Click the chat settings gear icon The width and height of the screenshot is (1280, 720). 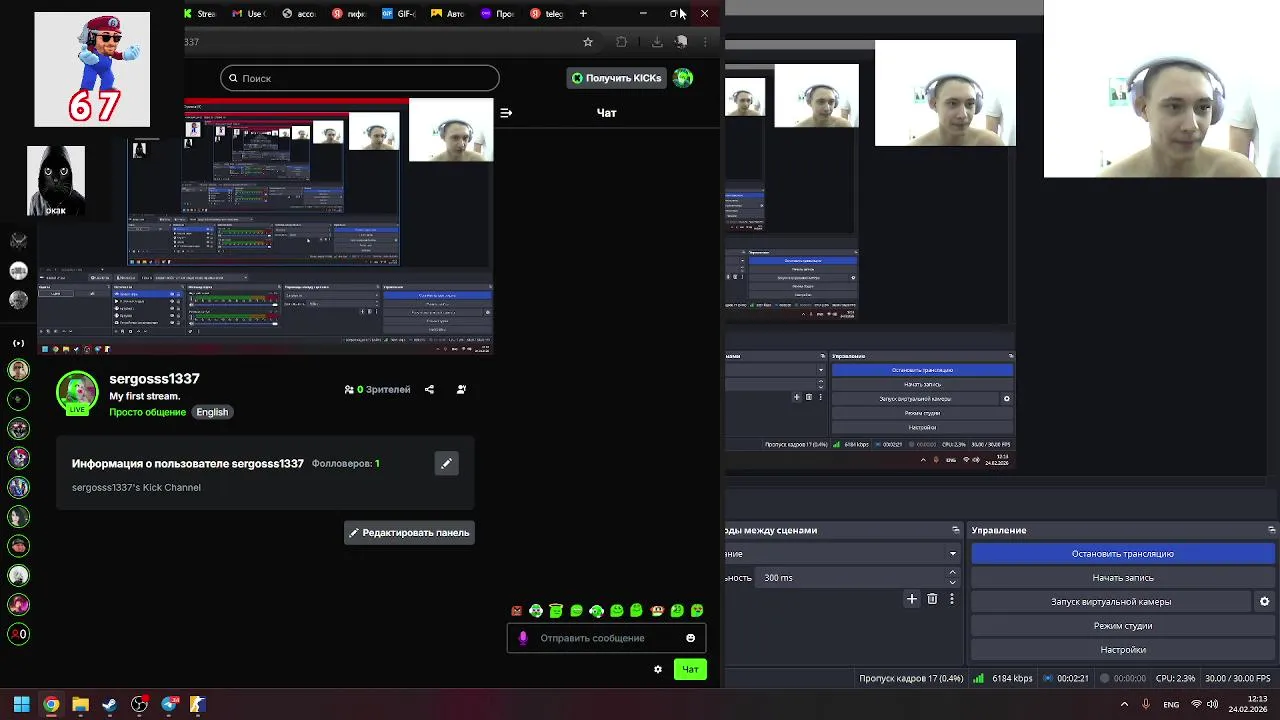click(657, 669)
